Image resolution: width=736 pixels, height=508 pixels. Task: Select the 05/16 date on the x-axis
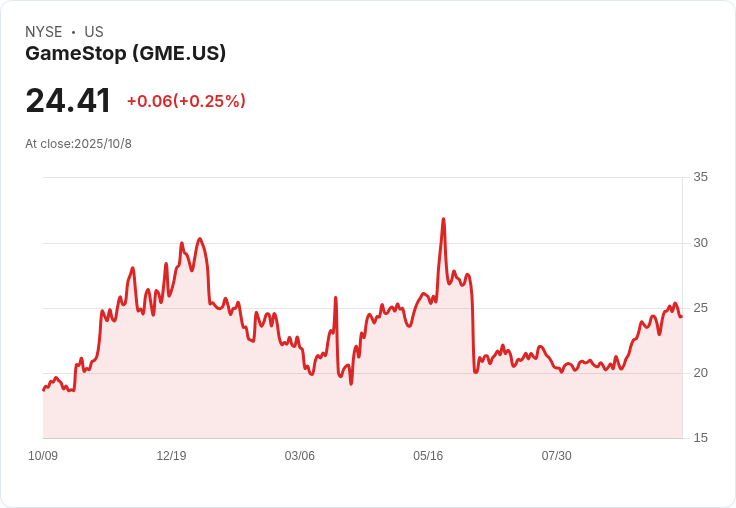(x=428, y=456)
